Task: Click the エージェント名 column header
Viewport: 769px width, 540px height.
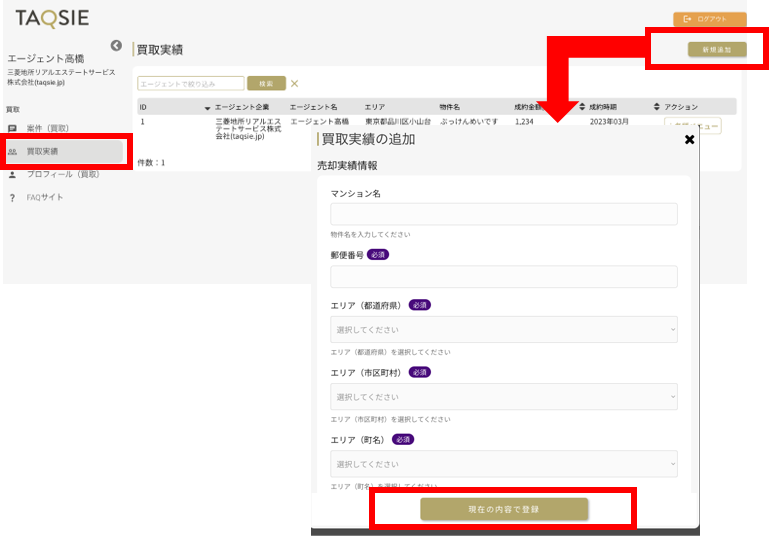Action: [313, 107]
